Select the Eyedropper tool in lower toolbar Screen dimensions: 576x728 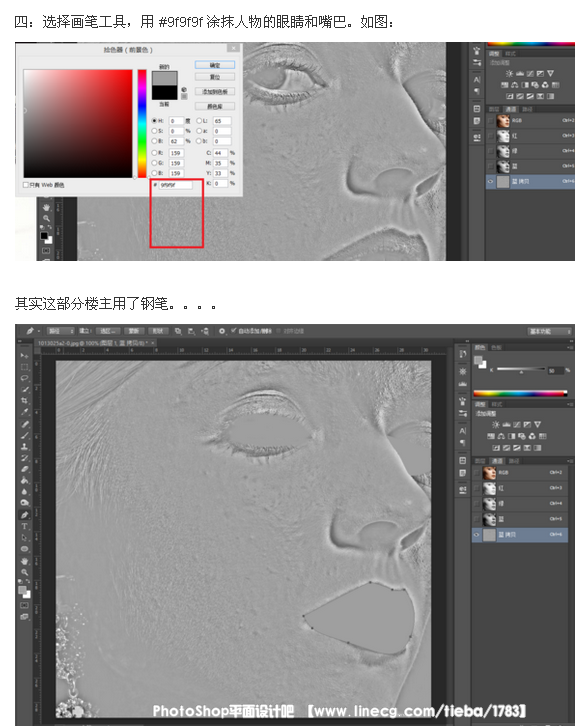[24, 411]
